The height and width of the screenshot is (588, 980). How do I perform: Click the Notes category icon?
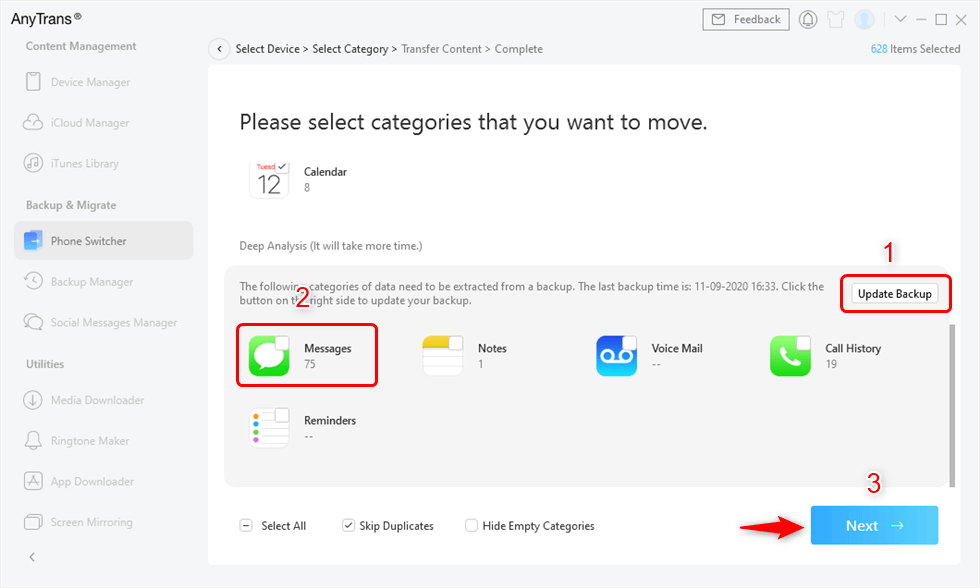[443, 356]
